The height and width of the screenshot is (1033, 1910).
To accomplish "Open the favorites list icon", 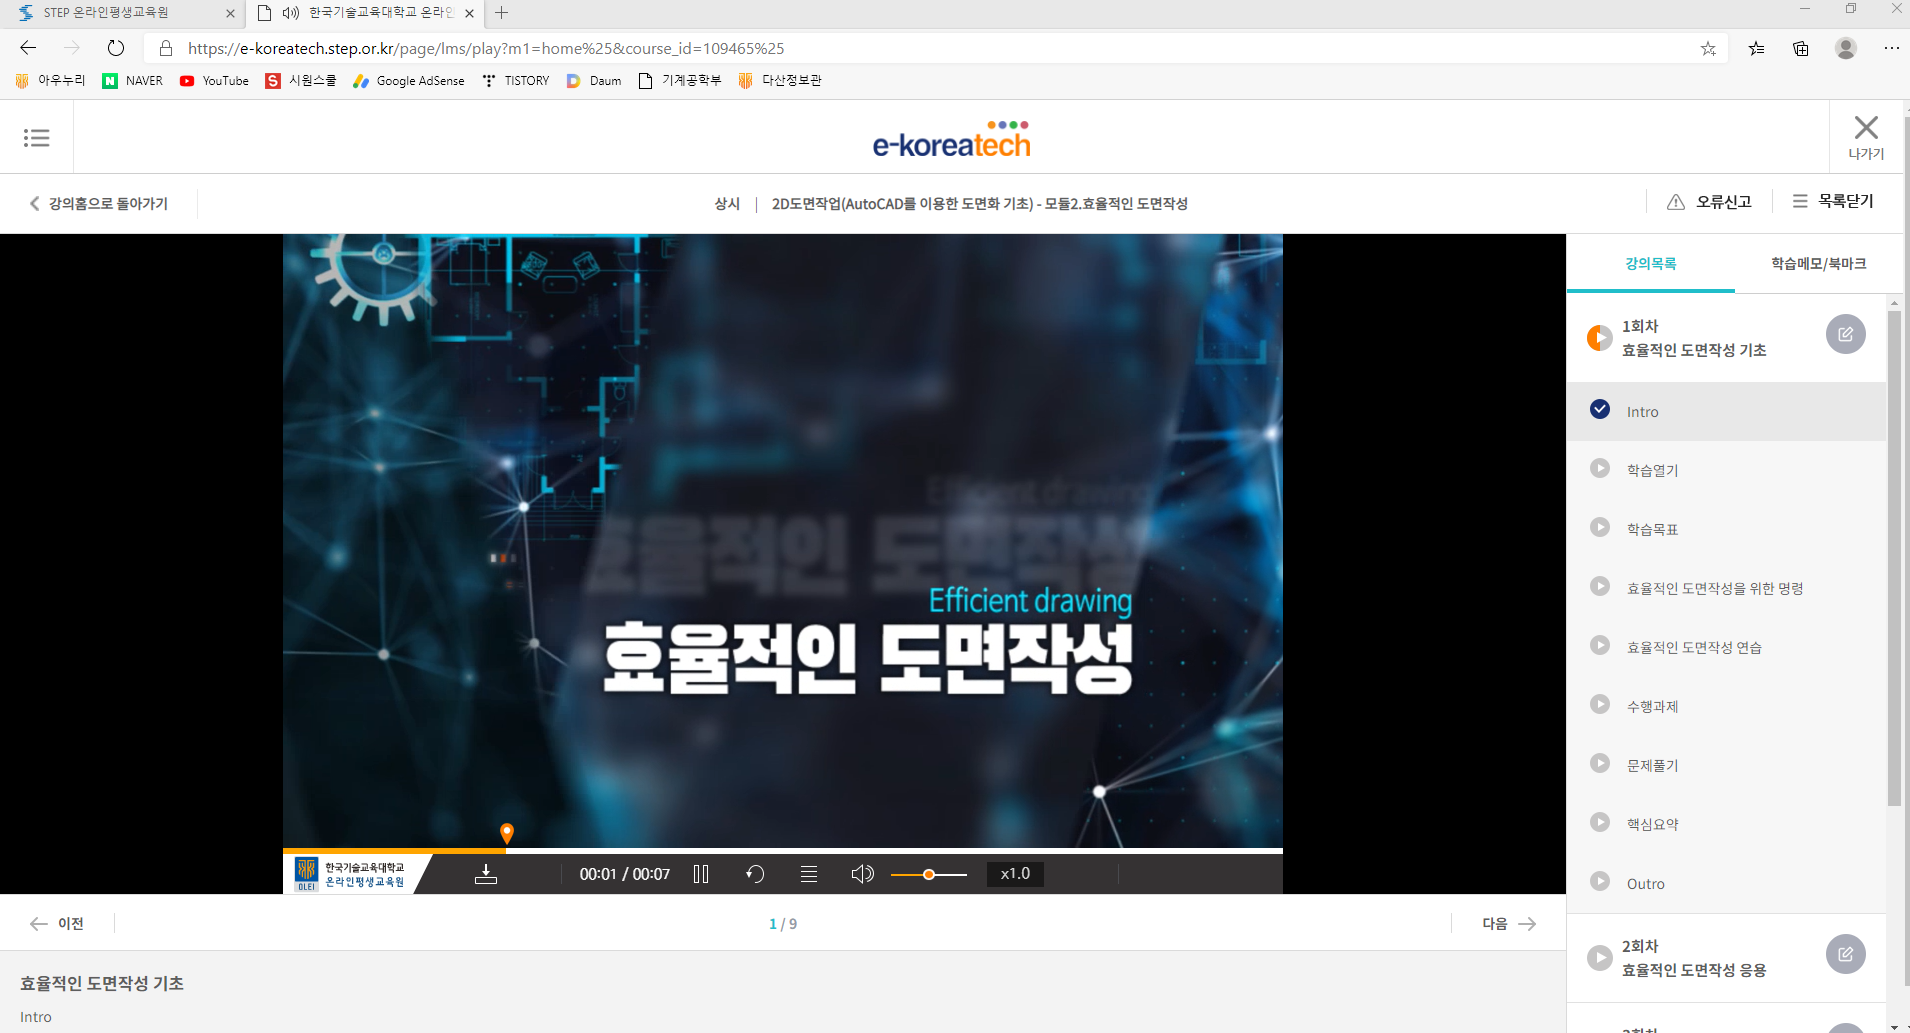I will coord(1756,48).
